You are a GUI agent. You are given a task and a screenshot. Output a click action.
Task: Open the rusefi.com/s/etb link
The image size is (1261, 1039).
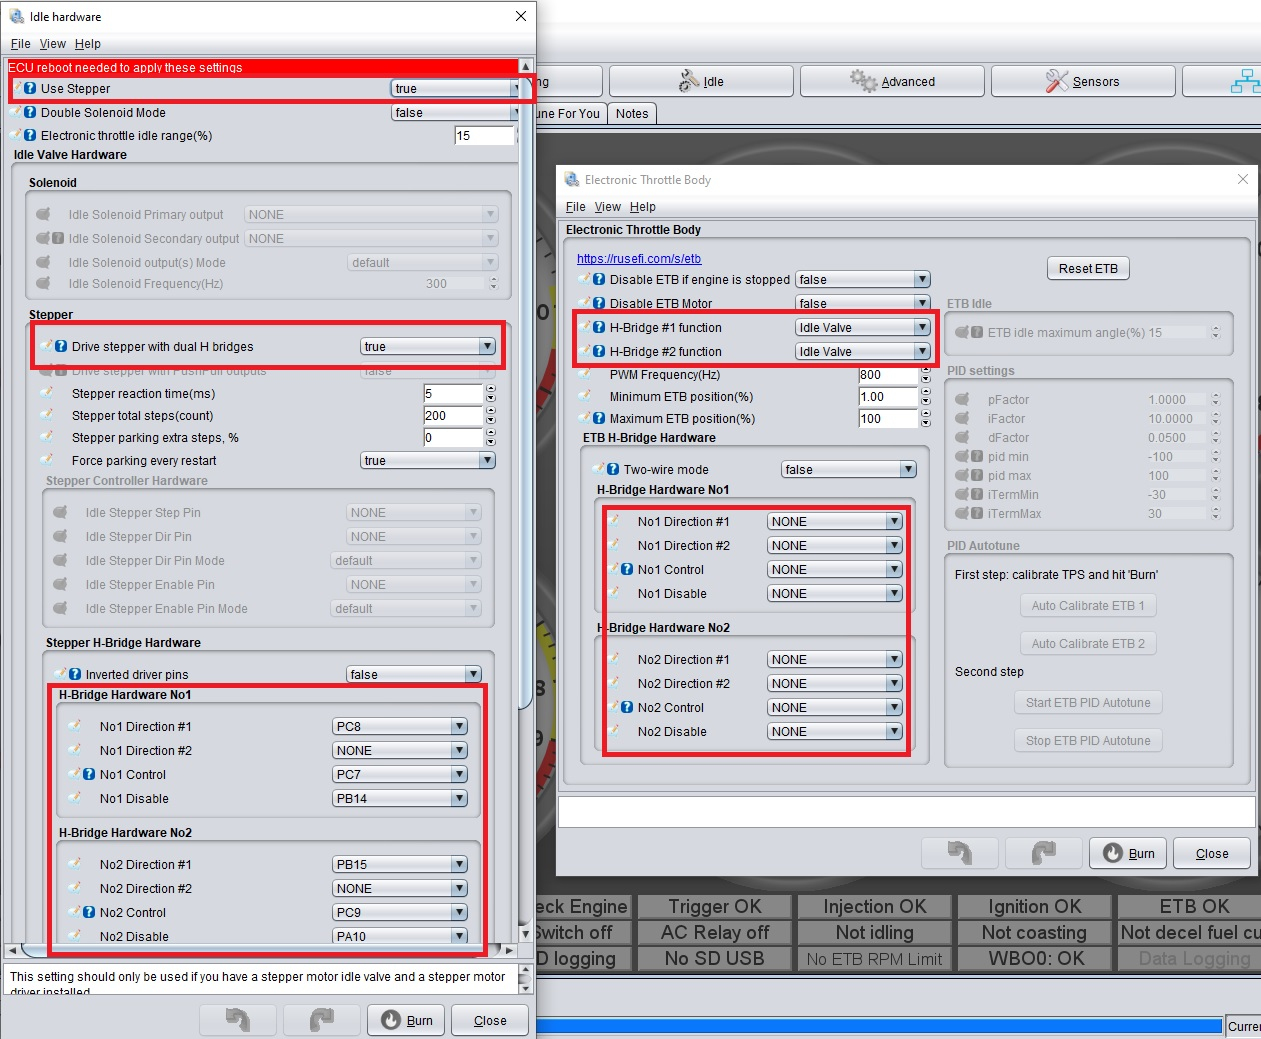pos(639,259)
